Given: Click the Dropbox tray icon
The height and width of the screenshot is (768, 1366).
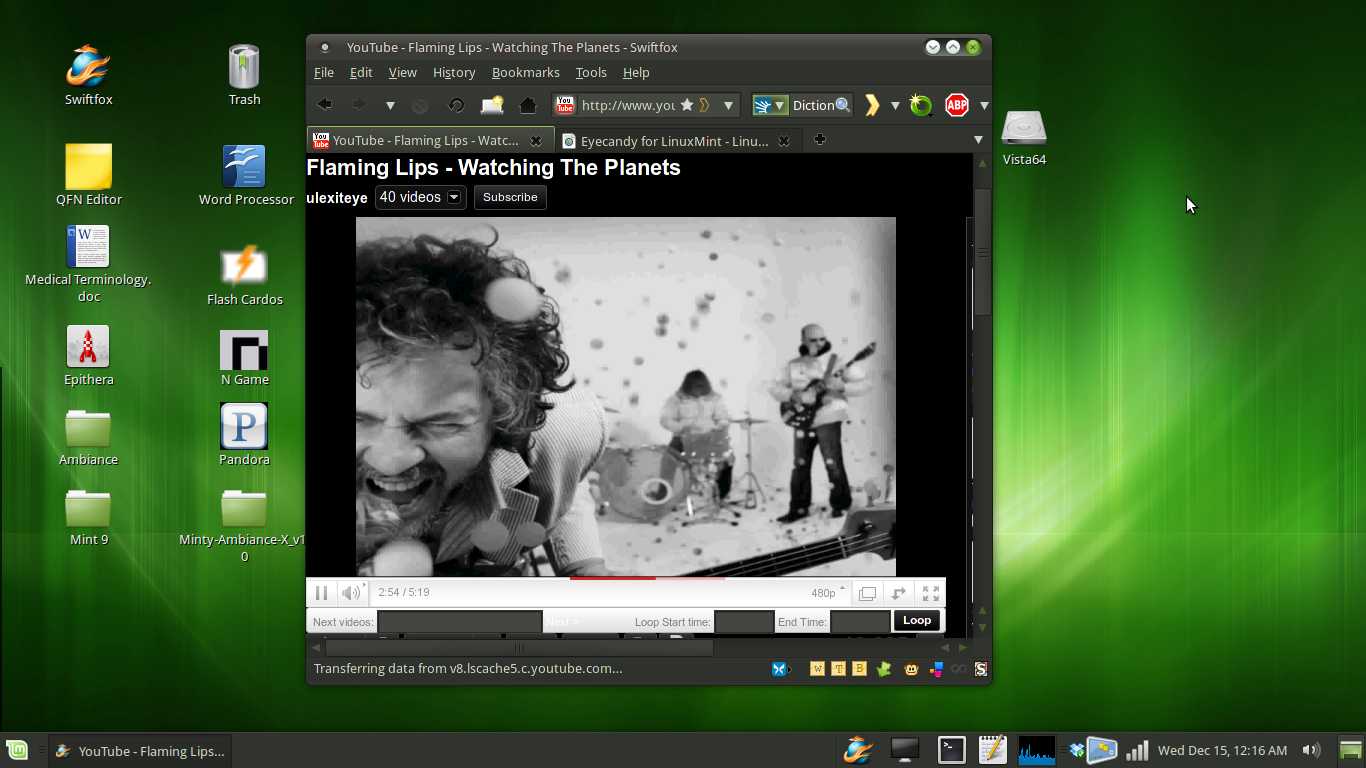Looking at the screenshot, I should click(x=1076, y=750).
